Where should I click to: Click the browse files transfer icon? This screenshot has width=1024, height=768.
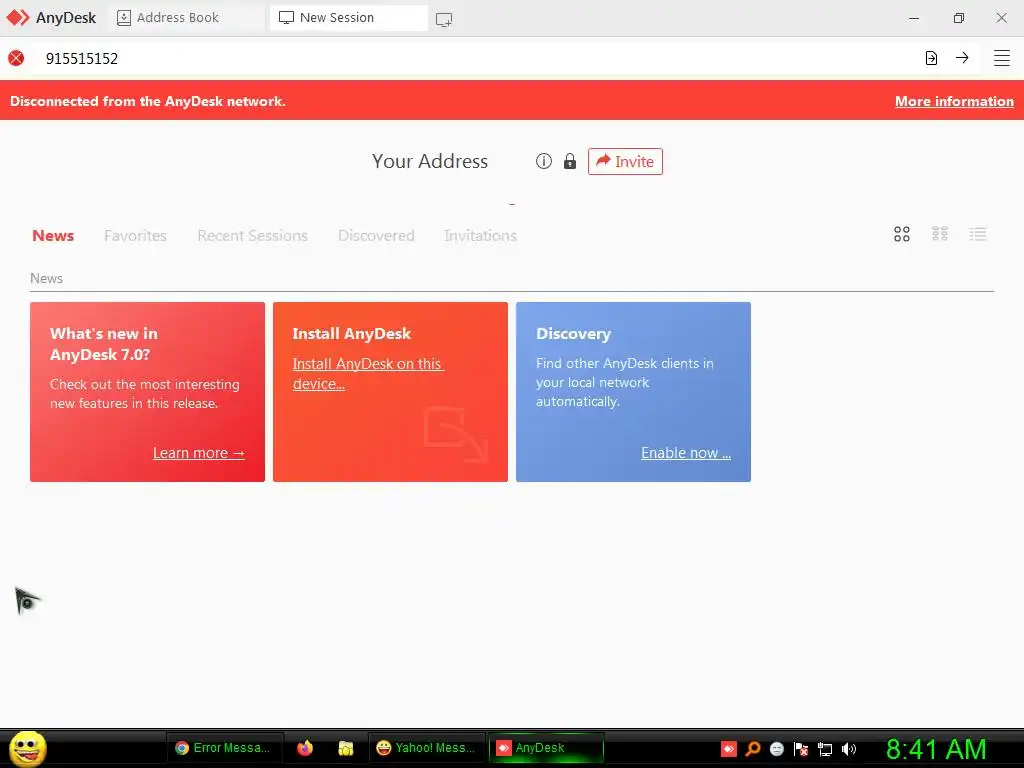pos(931,58)
